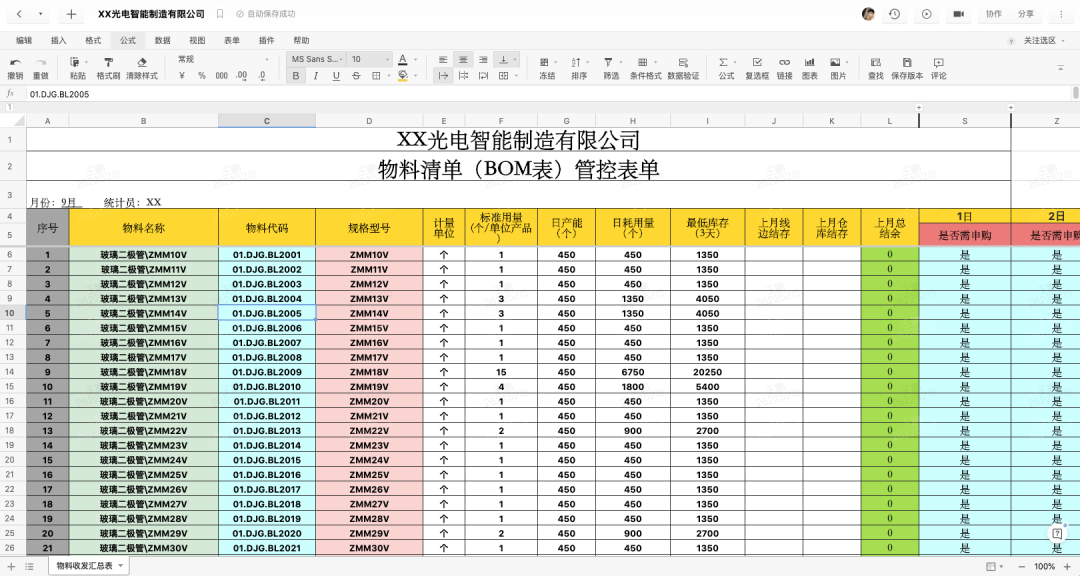
Task: Create new document with plus icon
Action: pos(71,14)
